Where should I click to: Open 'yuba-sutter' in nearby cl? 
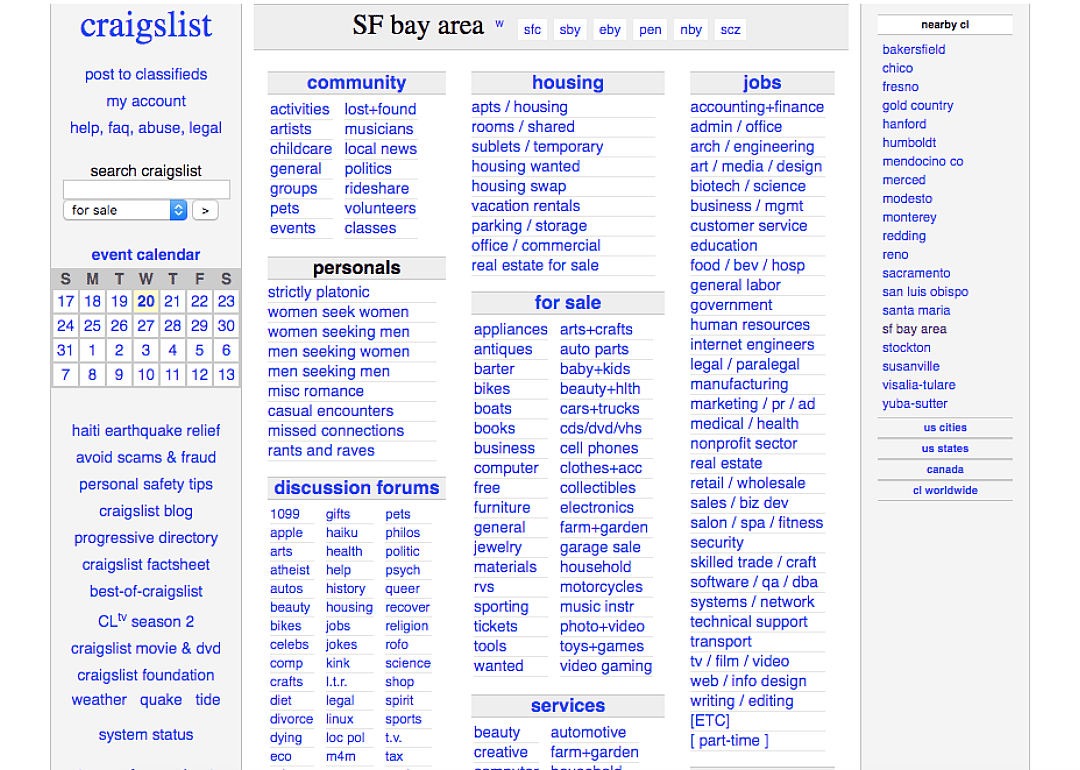pyautogui.click(x=915, y=404)
